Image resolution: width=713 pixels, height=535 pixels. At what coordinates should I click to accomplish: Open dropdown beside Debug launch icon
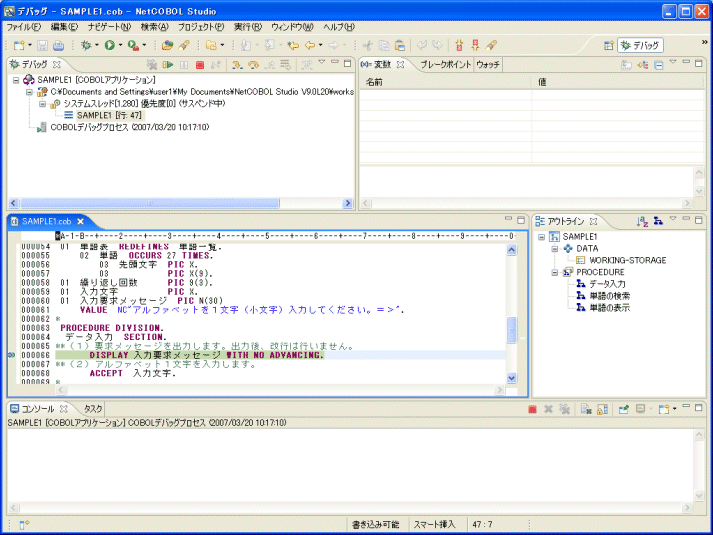[96, 45]
